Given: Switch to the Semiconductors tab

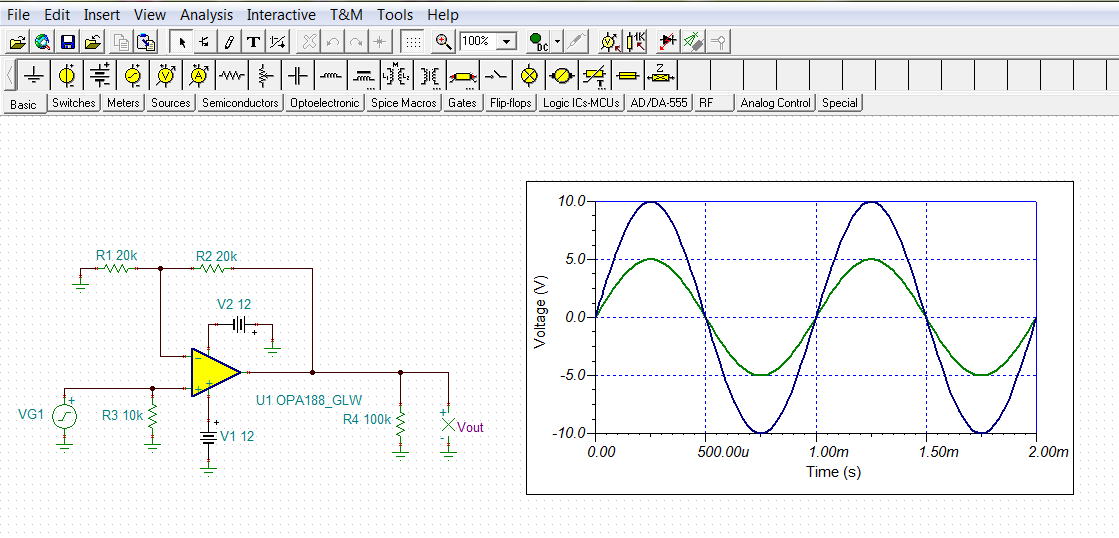Looking at the screenshot, I should 240,103.
